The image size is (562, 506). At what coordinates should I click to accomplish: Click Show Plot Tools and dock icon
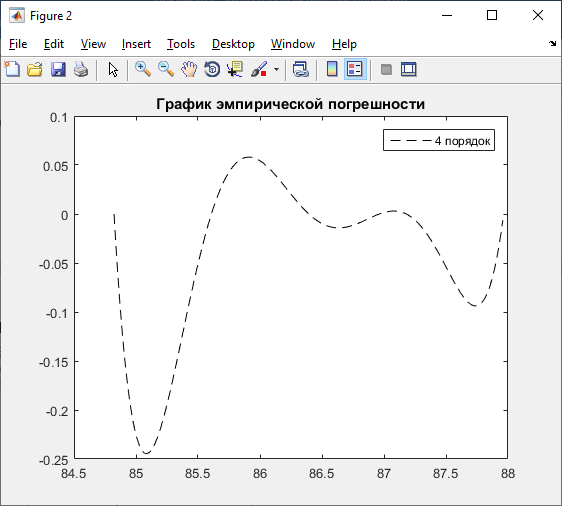point(409,69)
